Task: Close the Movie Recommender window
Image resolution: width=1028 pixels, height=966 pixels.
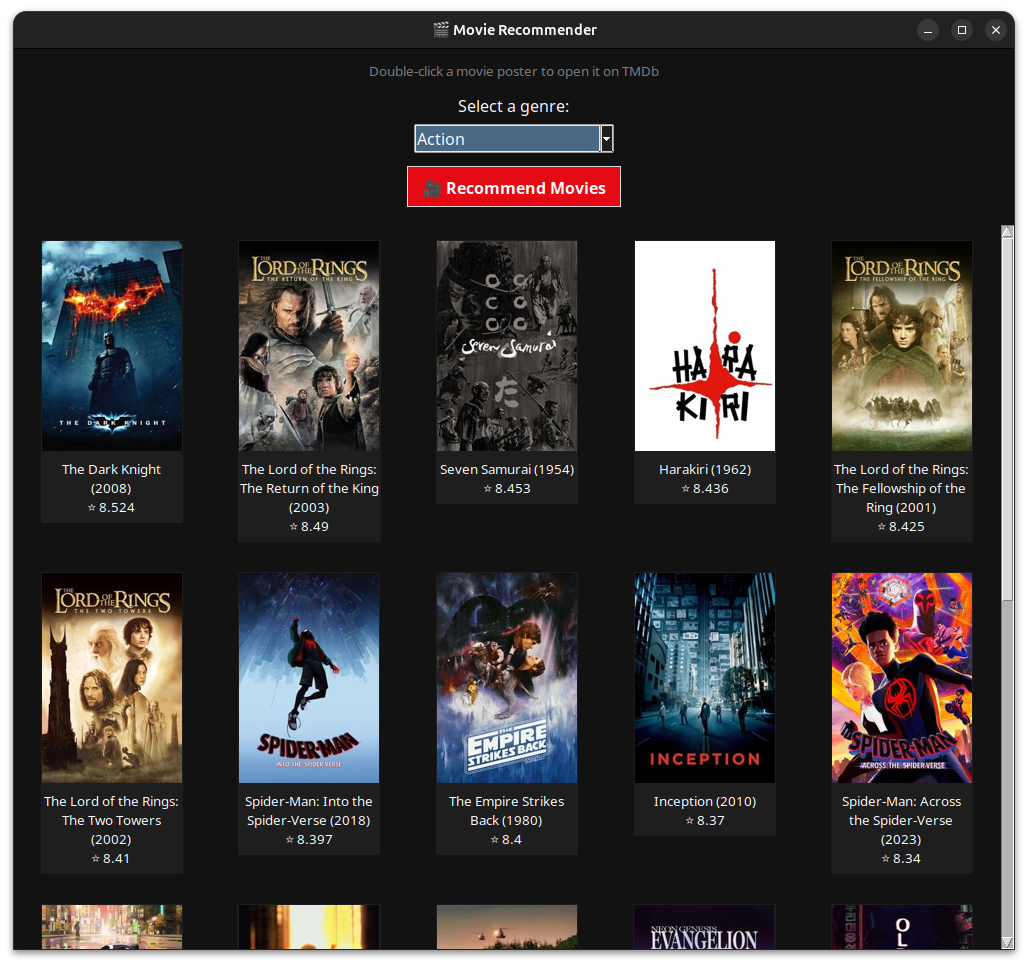Action: pyautogui.click(x=996, y=30)
